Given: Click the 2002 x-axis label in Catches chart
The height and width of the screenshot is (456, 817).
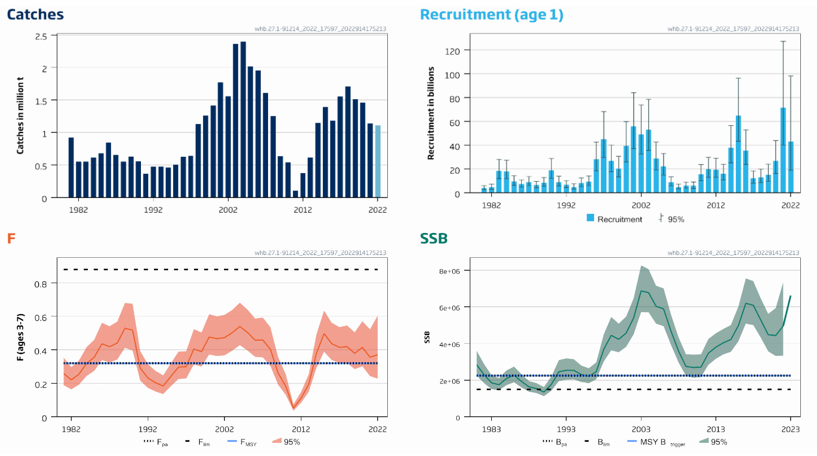Looking at the screenshot, I should pyautogui.click(x=227, y=209).
